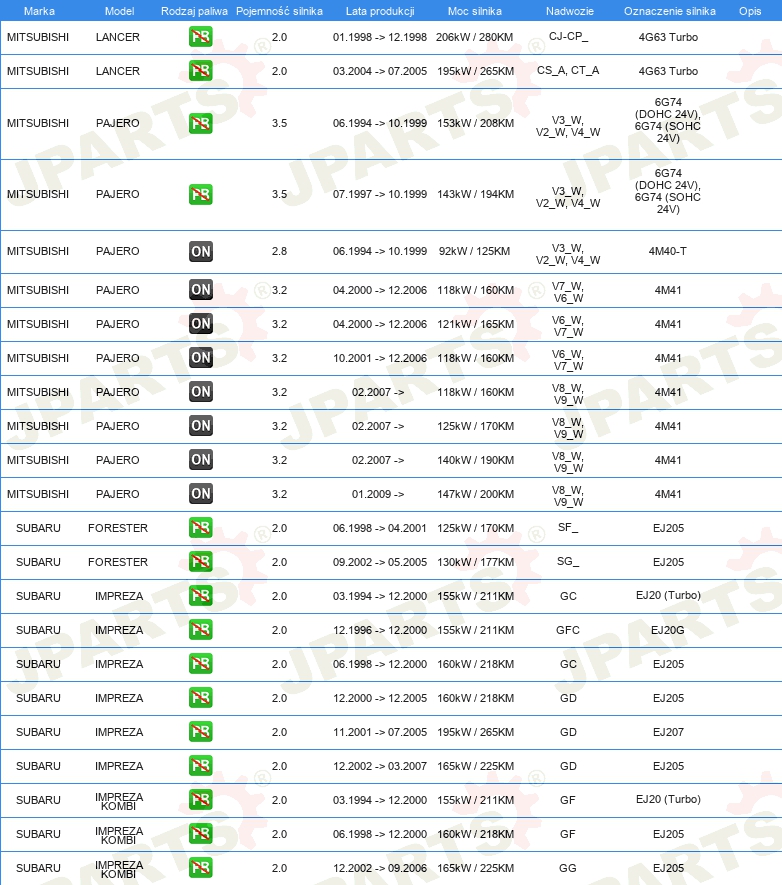782x885 pixels.
Task: Click the '92kW / 125KM' power cell
Action: [x=475, y=251]
